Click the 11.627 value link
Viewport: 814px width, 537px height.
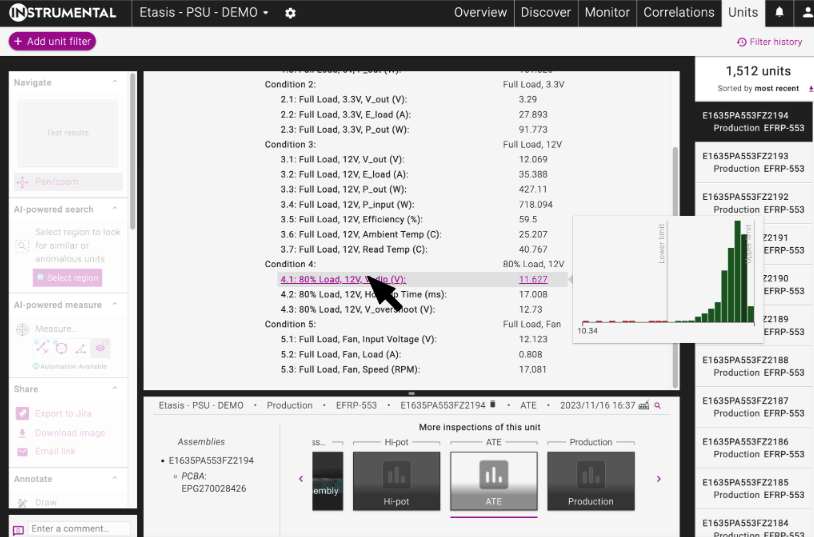[533, 279]
